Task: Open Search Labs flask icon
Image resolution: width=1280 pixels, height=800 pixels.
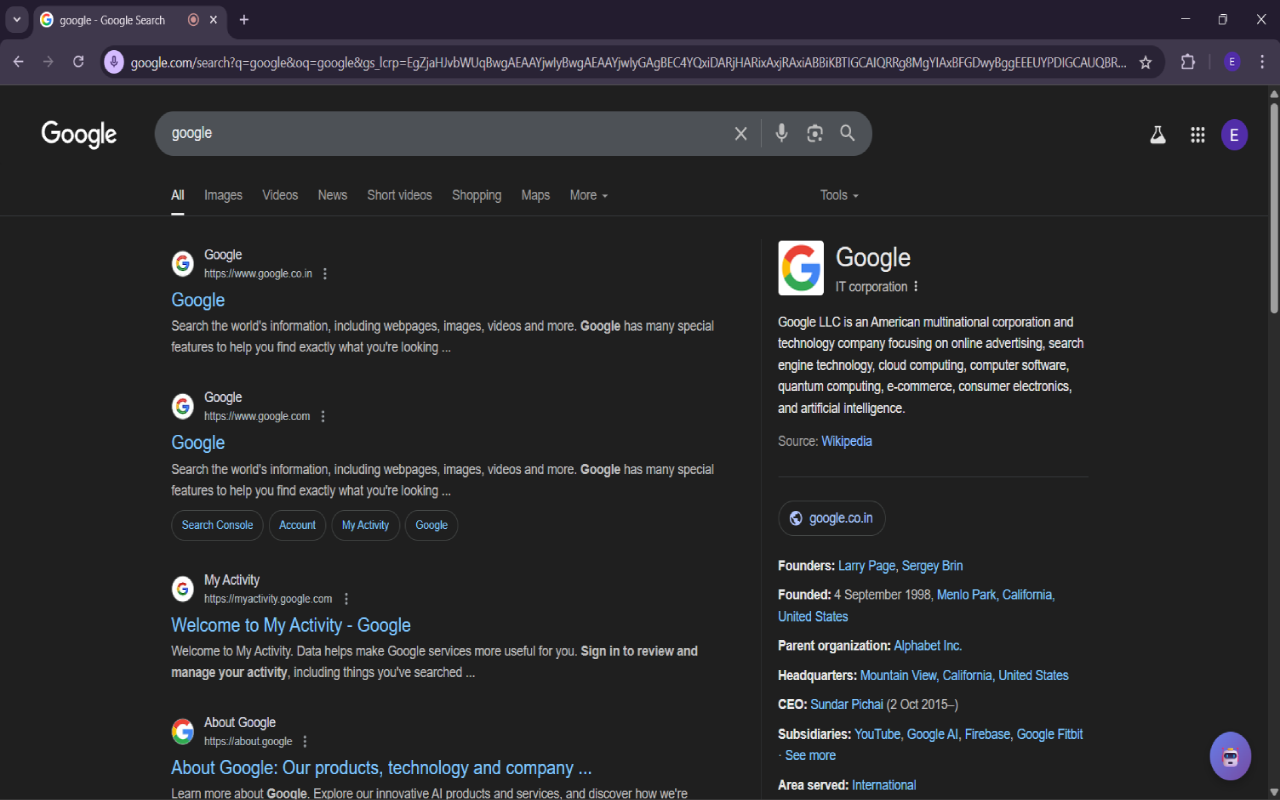Action: click(1158, 135)
